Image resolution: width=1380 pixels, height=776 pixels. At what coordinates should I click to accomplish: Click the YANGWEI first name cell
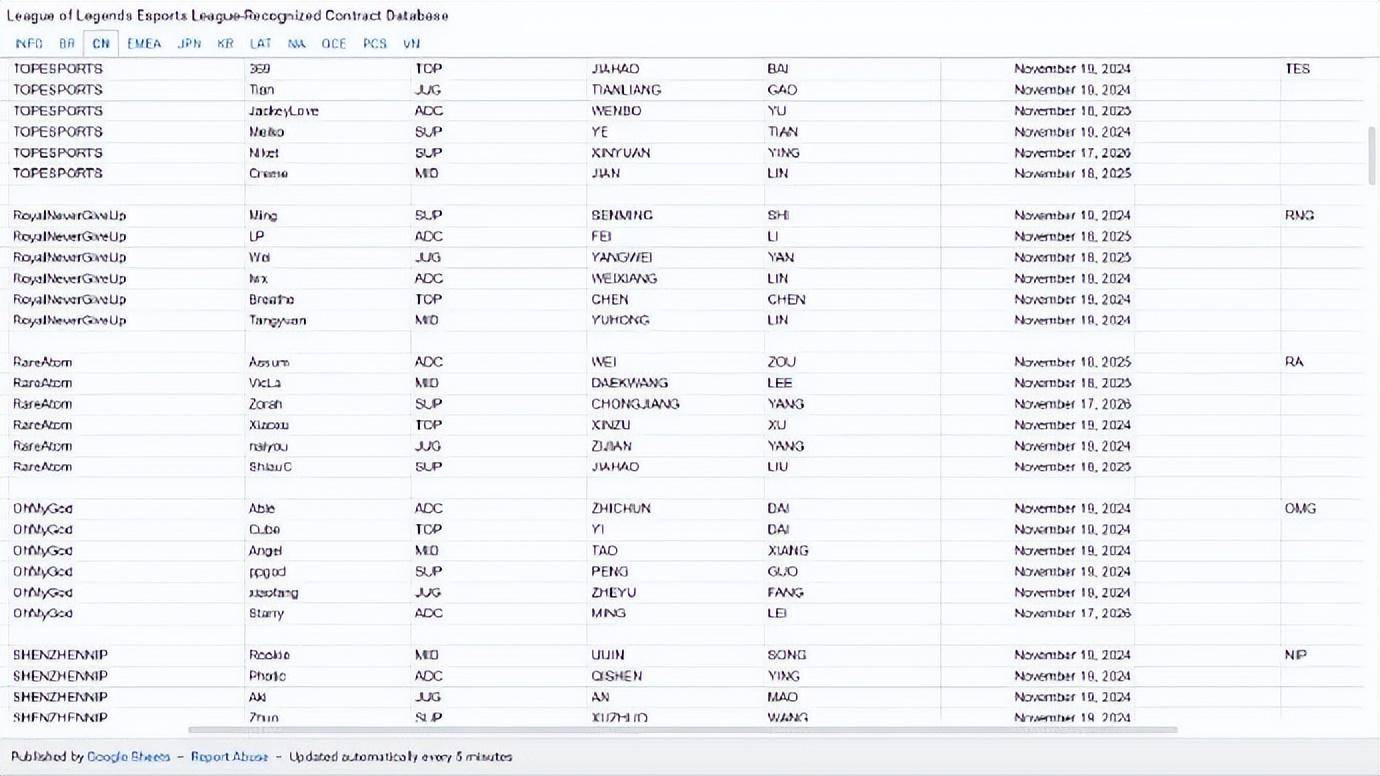point(622,257)
